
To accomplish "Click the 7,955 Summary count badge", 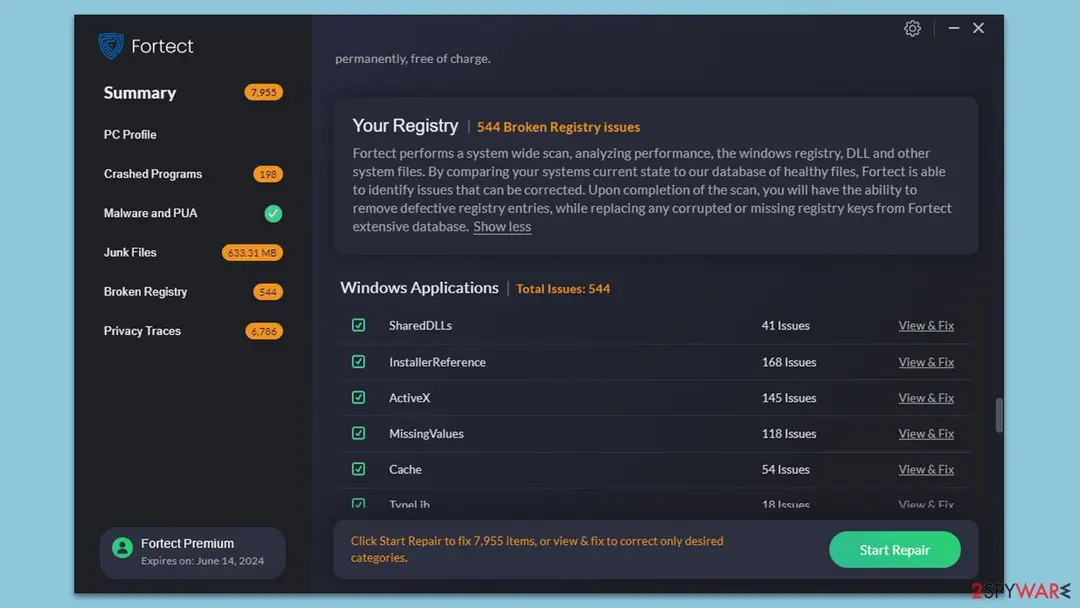I will 263,92.
